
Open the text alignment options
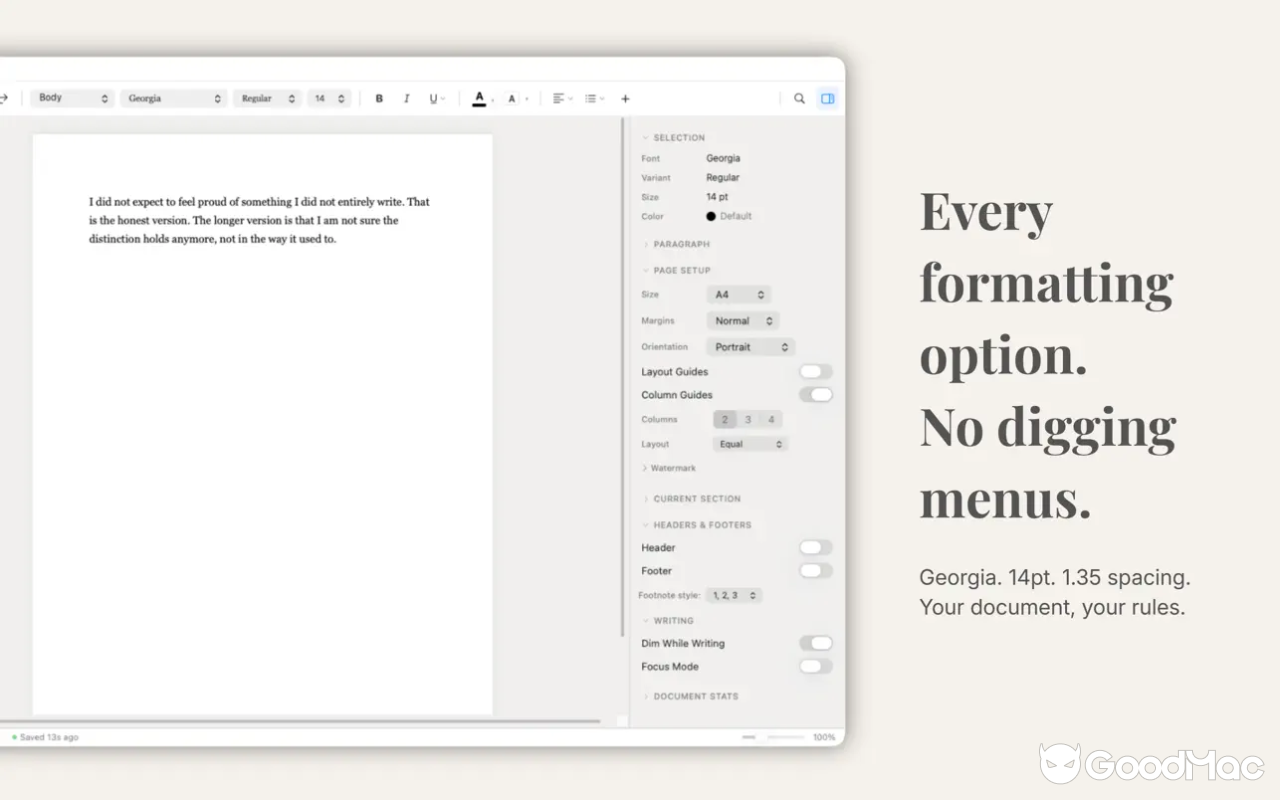[x=562, y=98]
